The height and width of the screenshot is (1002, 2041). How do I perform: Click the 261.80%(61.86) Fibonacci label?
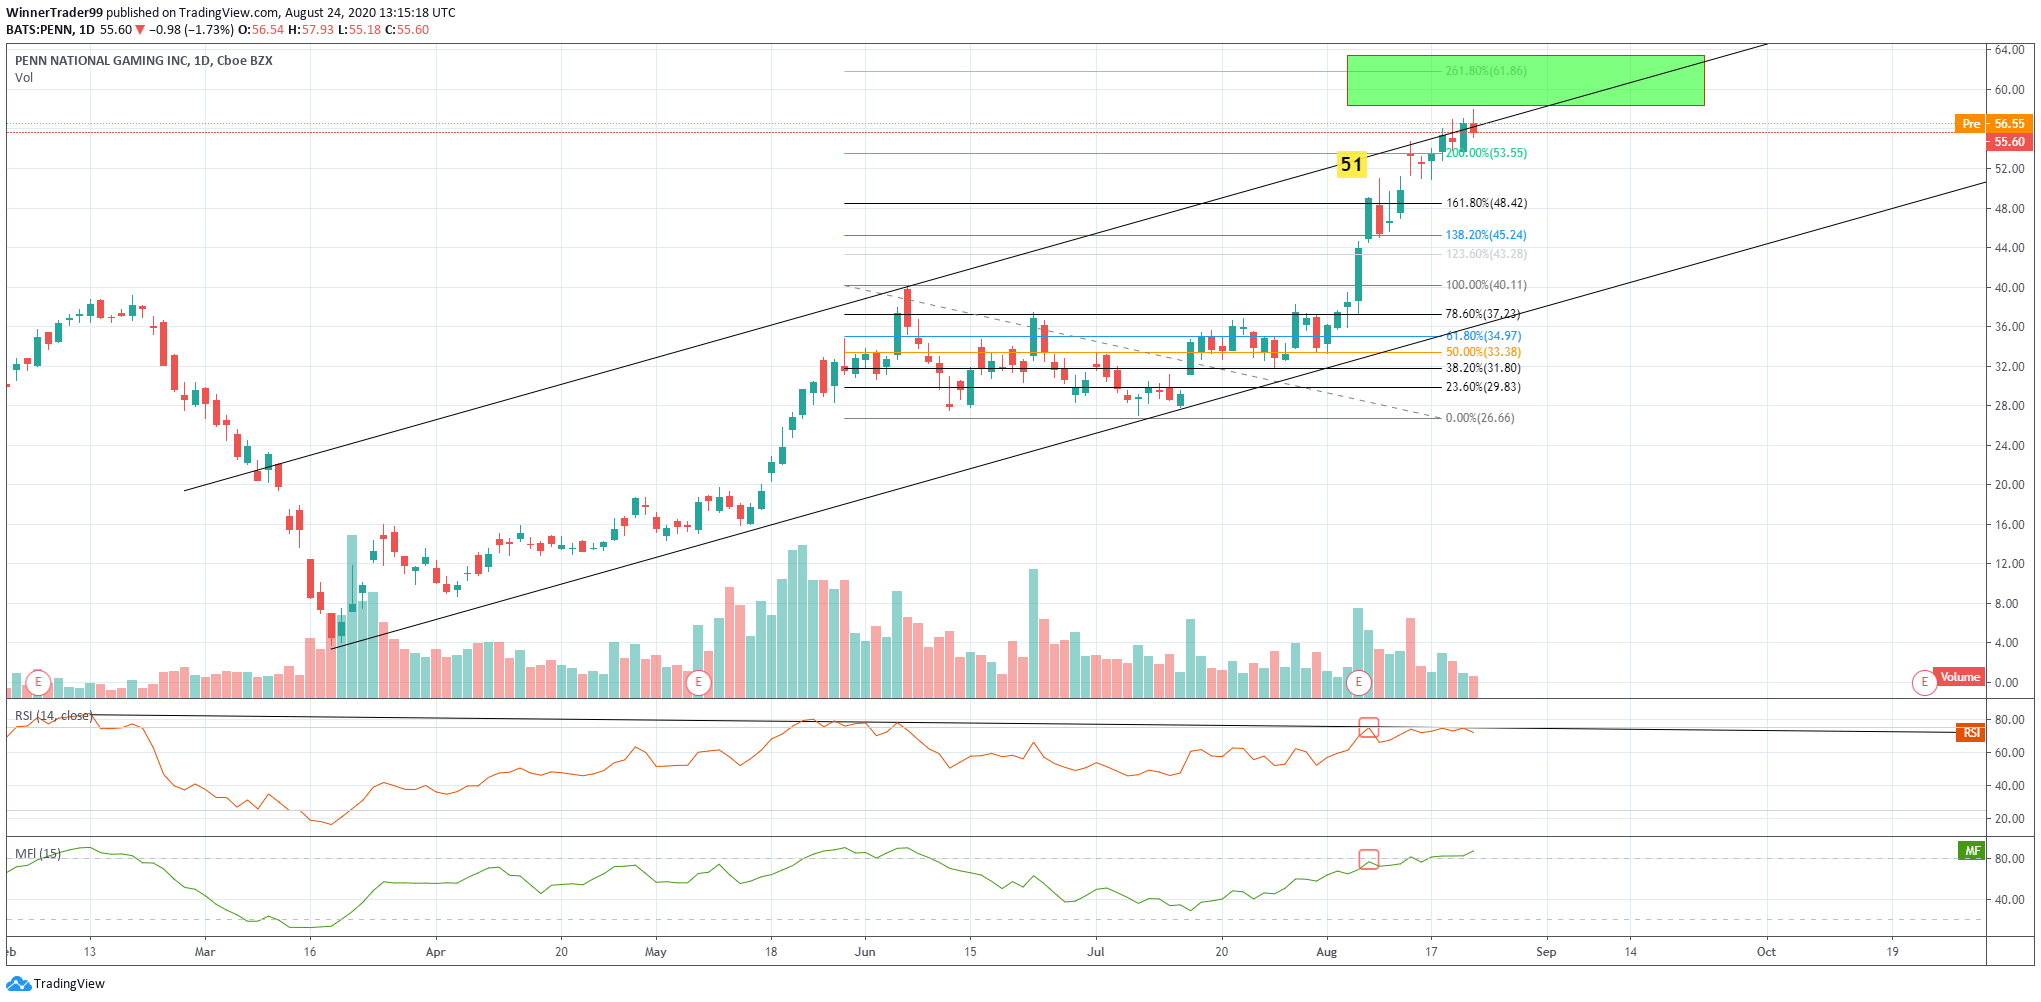pos(1486,71)
